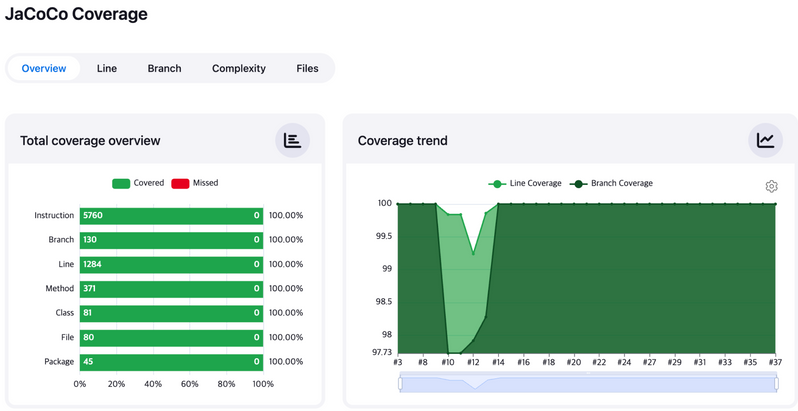Toggle Branch Coverage series in legend

pyautogui.click(x=611, y=183)
